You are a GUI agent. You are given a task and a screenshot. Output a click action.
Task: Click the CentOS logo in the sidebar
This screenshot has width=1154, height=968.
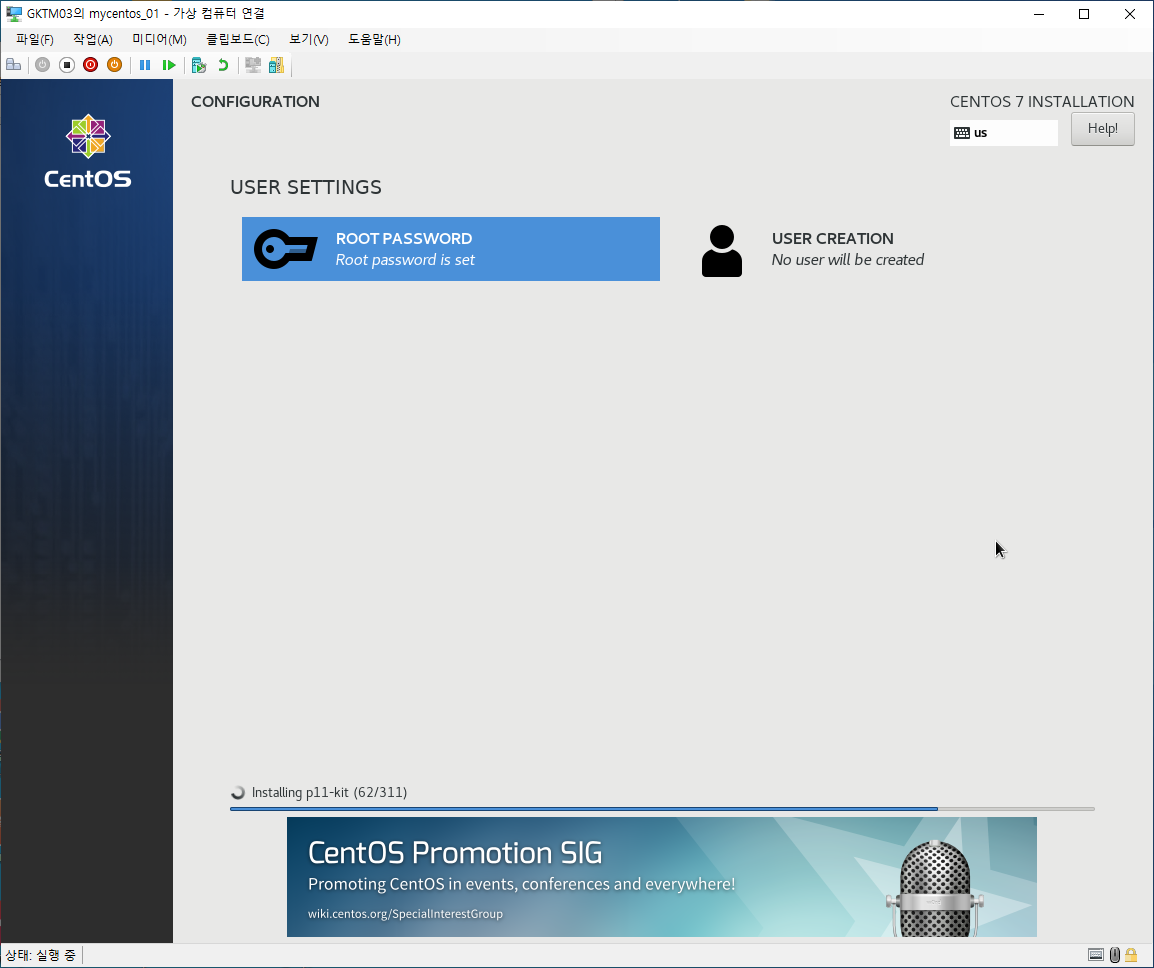point(88,152)
